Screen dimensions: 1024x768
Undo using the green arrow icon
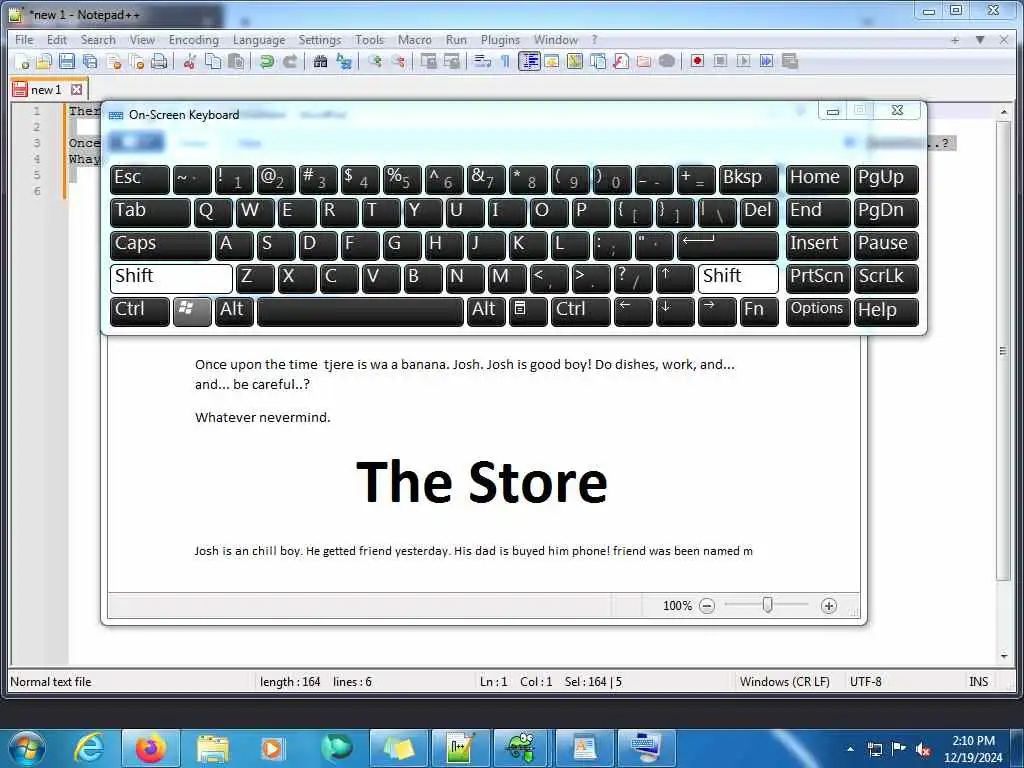pyautogui.click(x=266, y=62)
